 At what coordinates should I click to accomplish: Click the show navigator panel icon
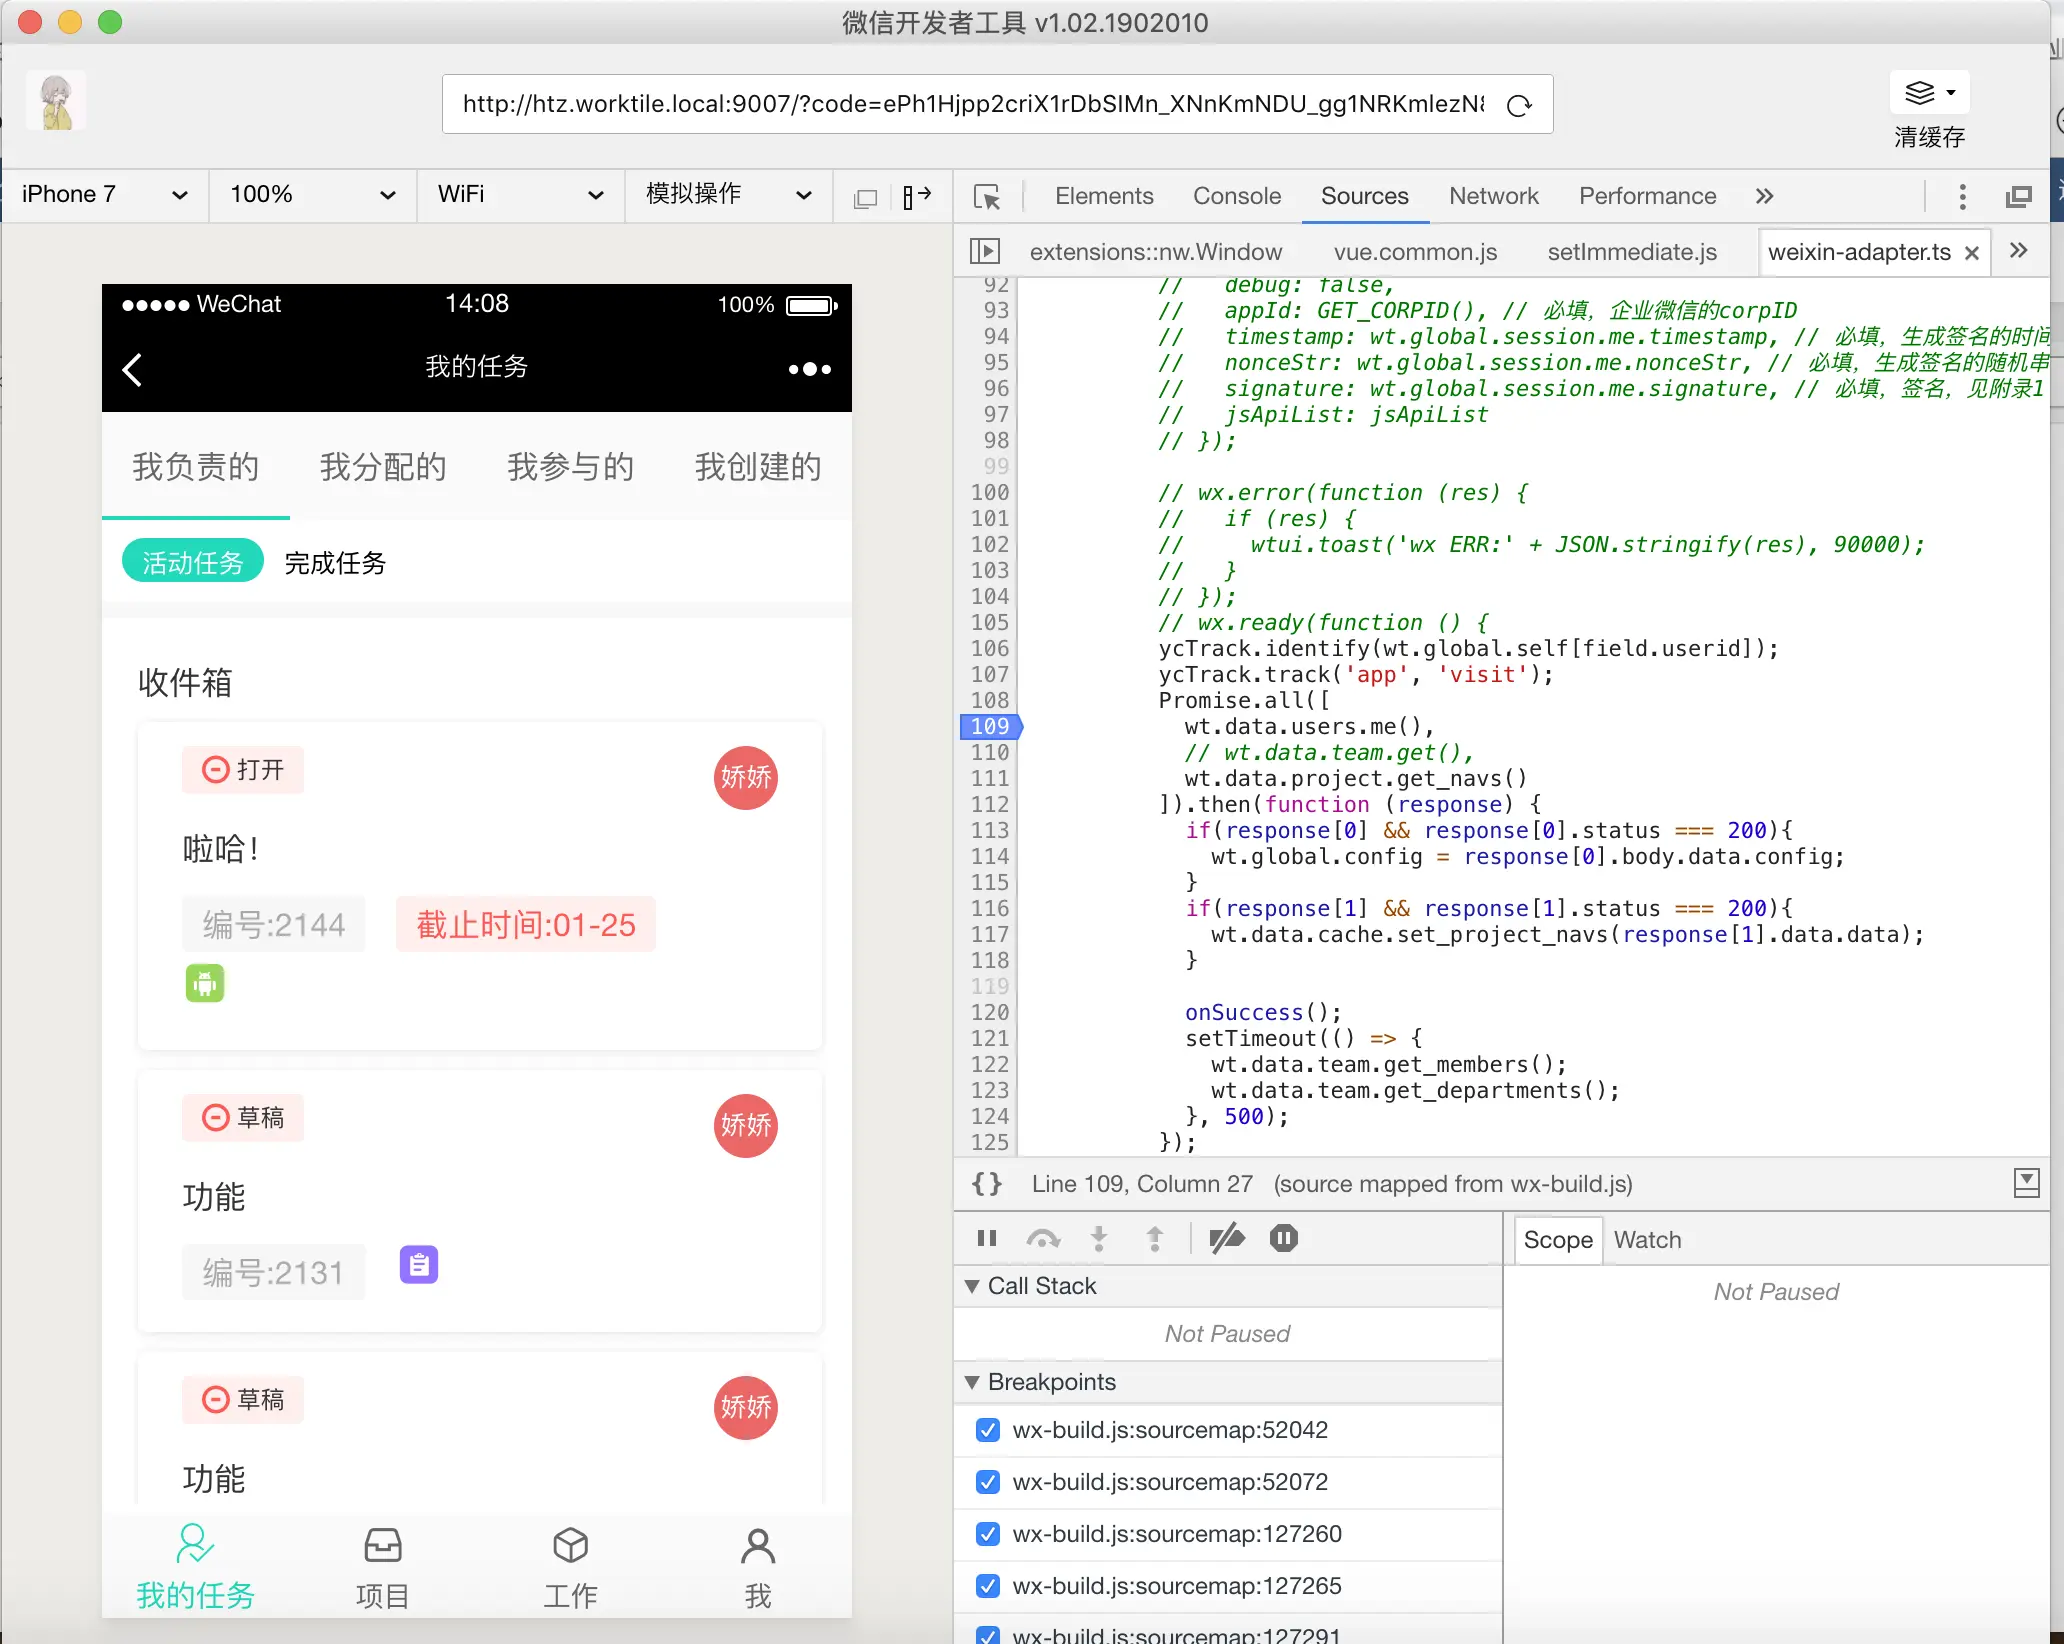(x=984, y=252)
